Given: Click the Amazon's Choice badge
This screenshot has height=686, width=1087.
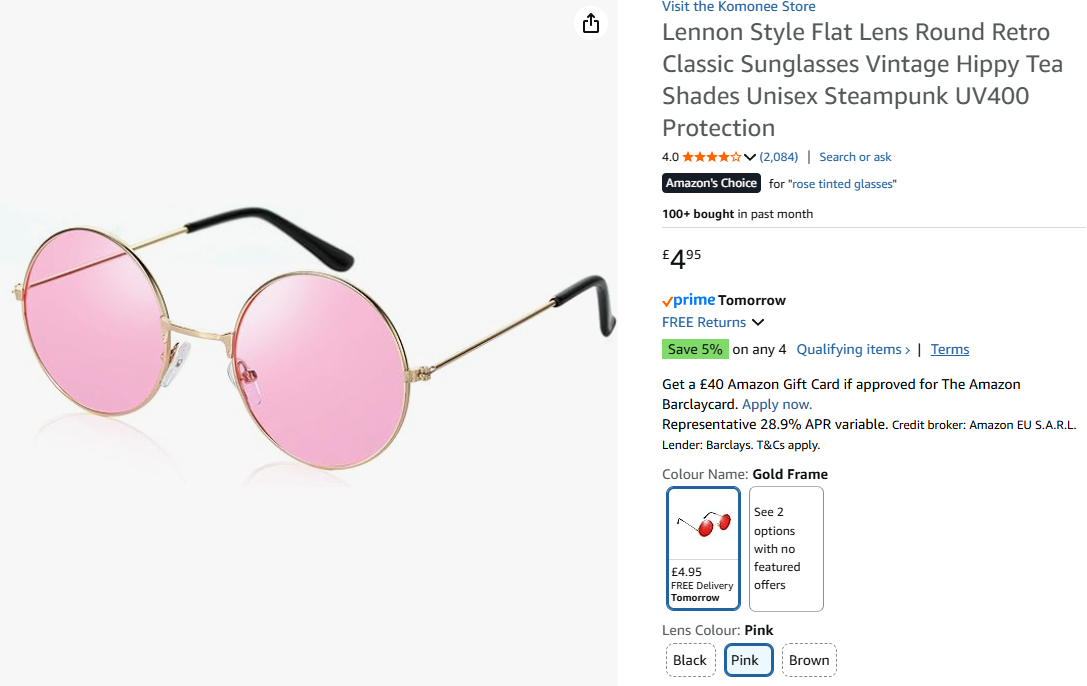Looking at the screenshot, I should (x=711, y=183).
